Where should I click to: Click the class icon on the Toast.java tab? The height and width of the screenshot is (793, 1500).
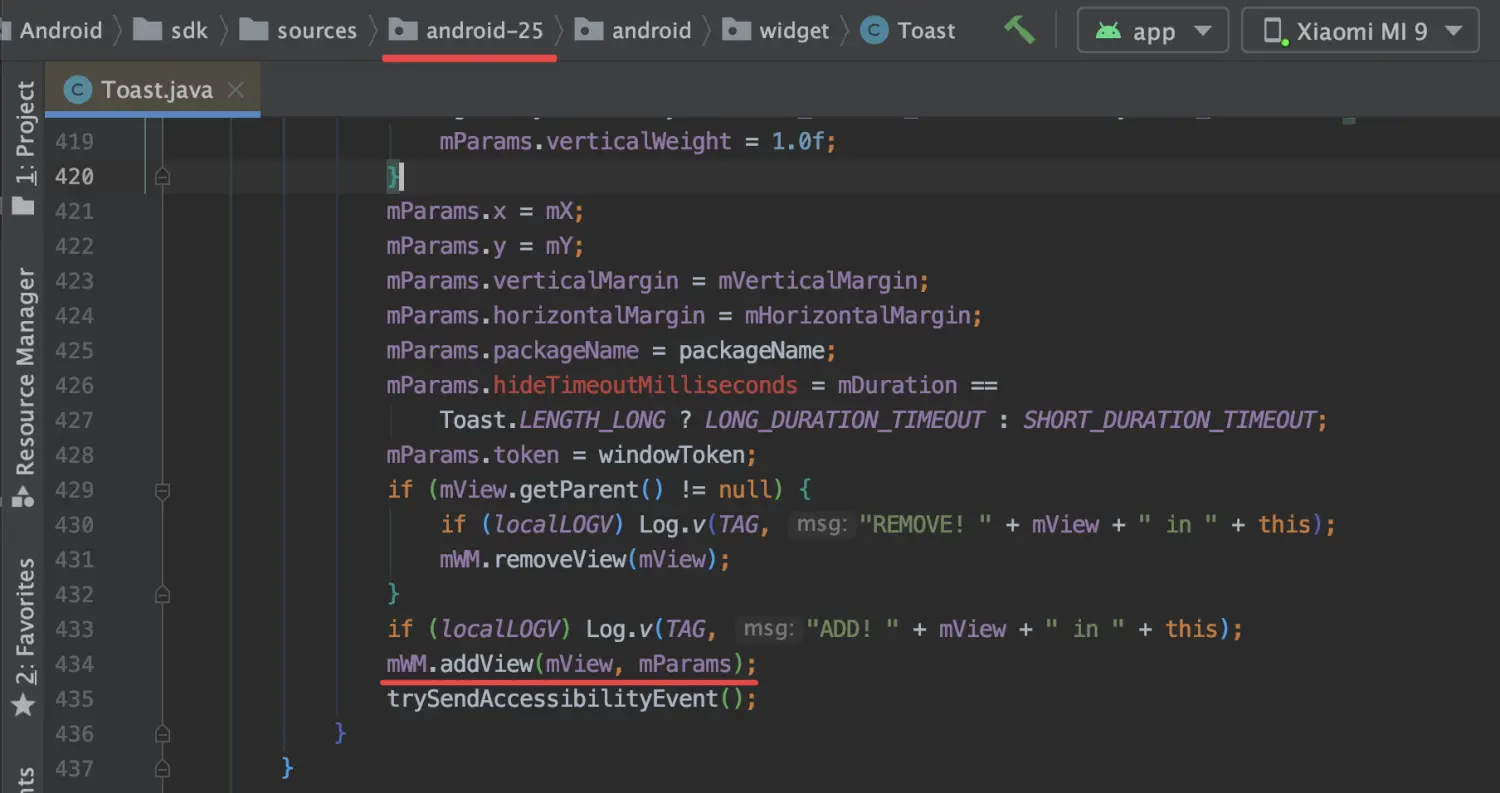click(x=79, y=90)
